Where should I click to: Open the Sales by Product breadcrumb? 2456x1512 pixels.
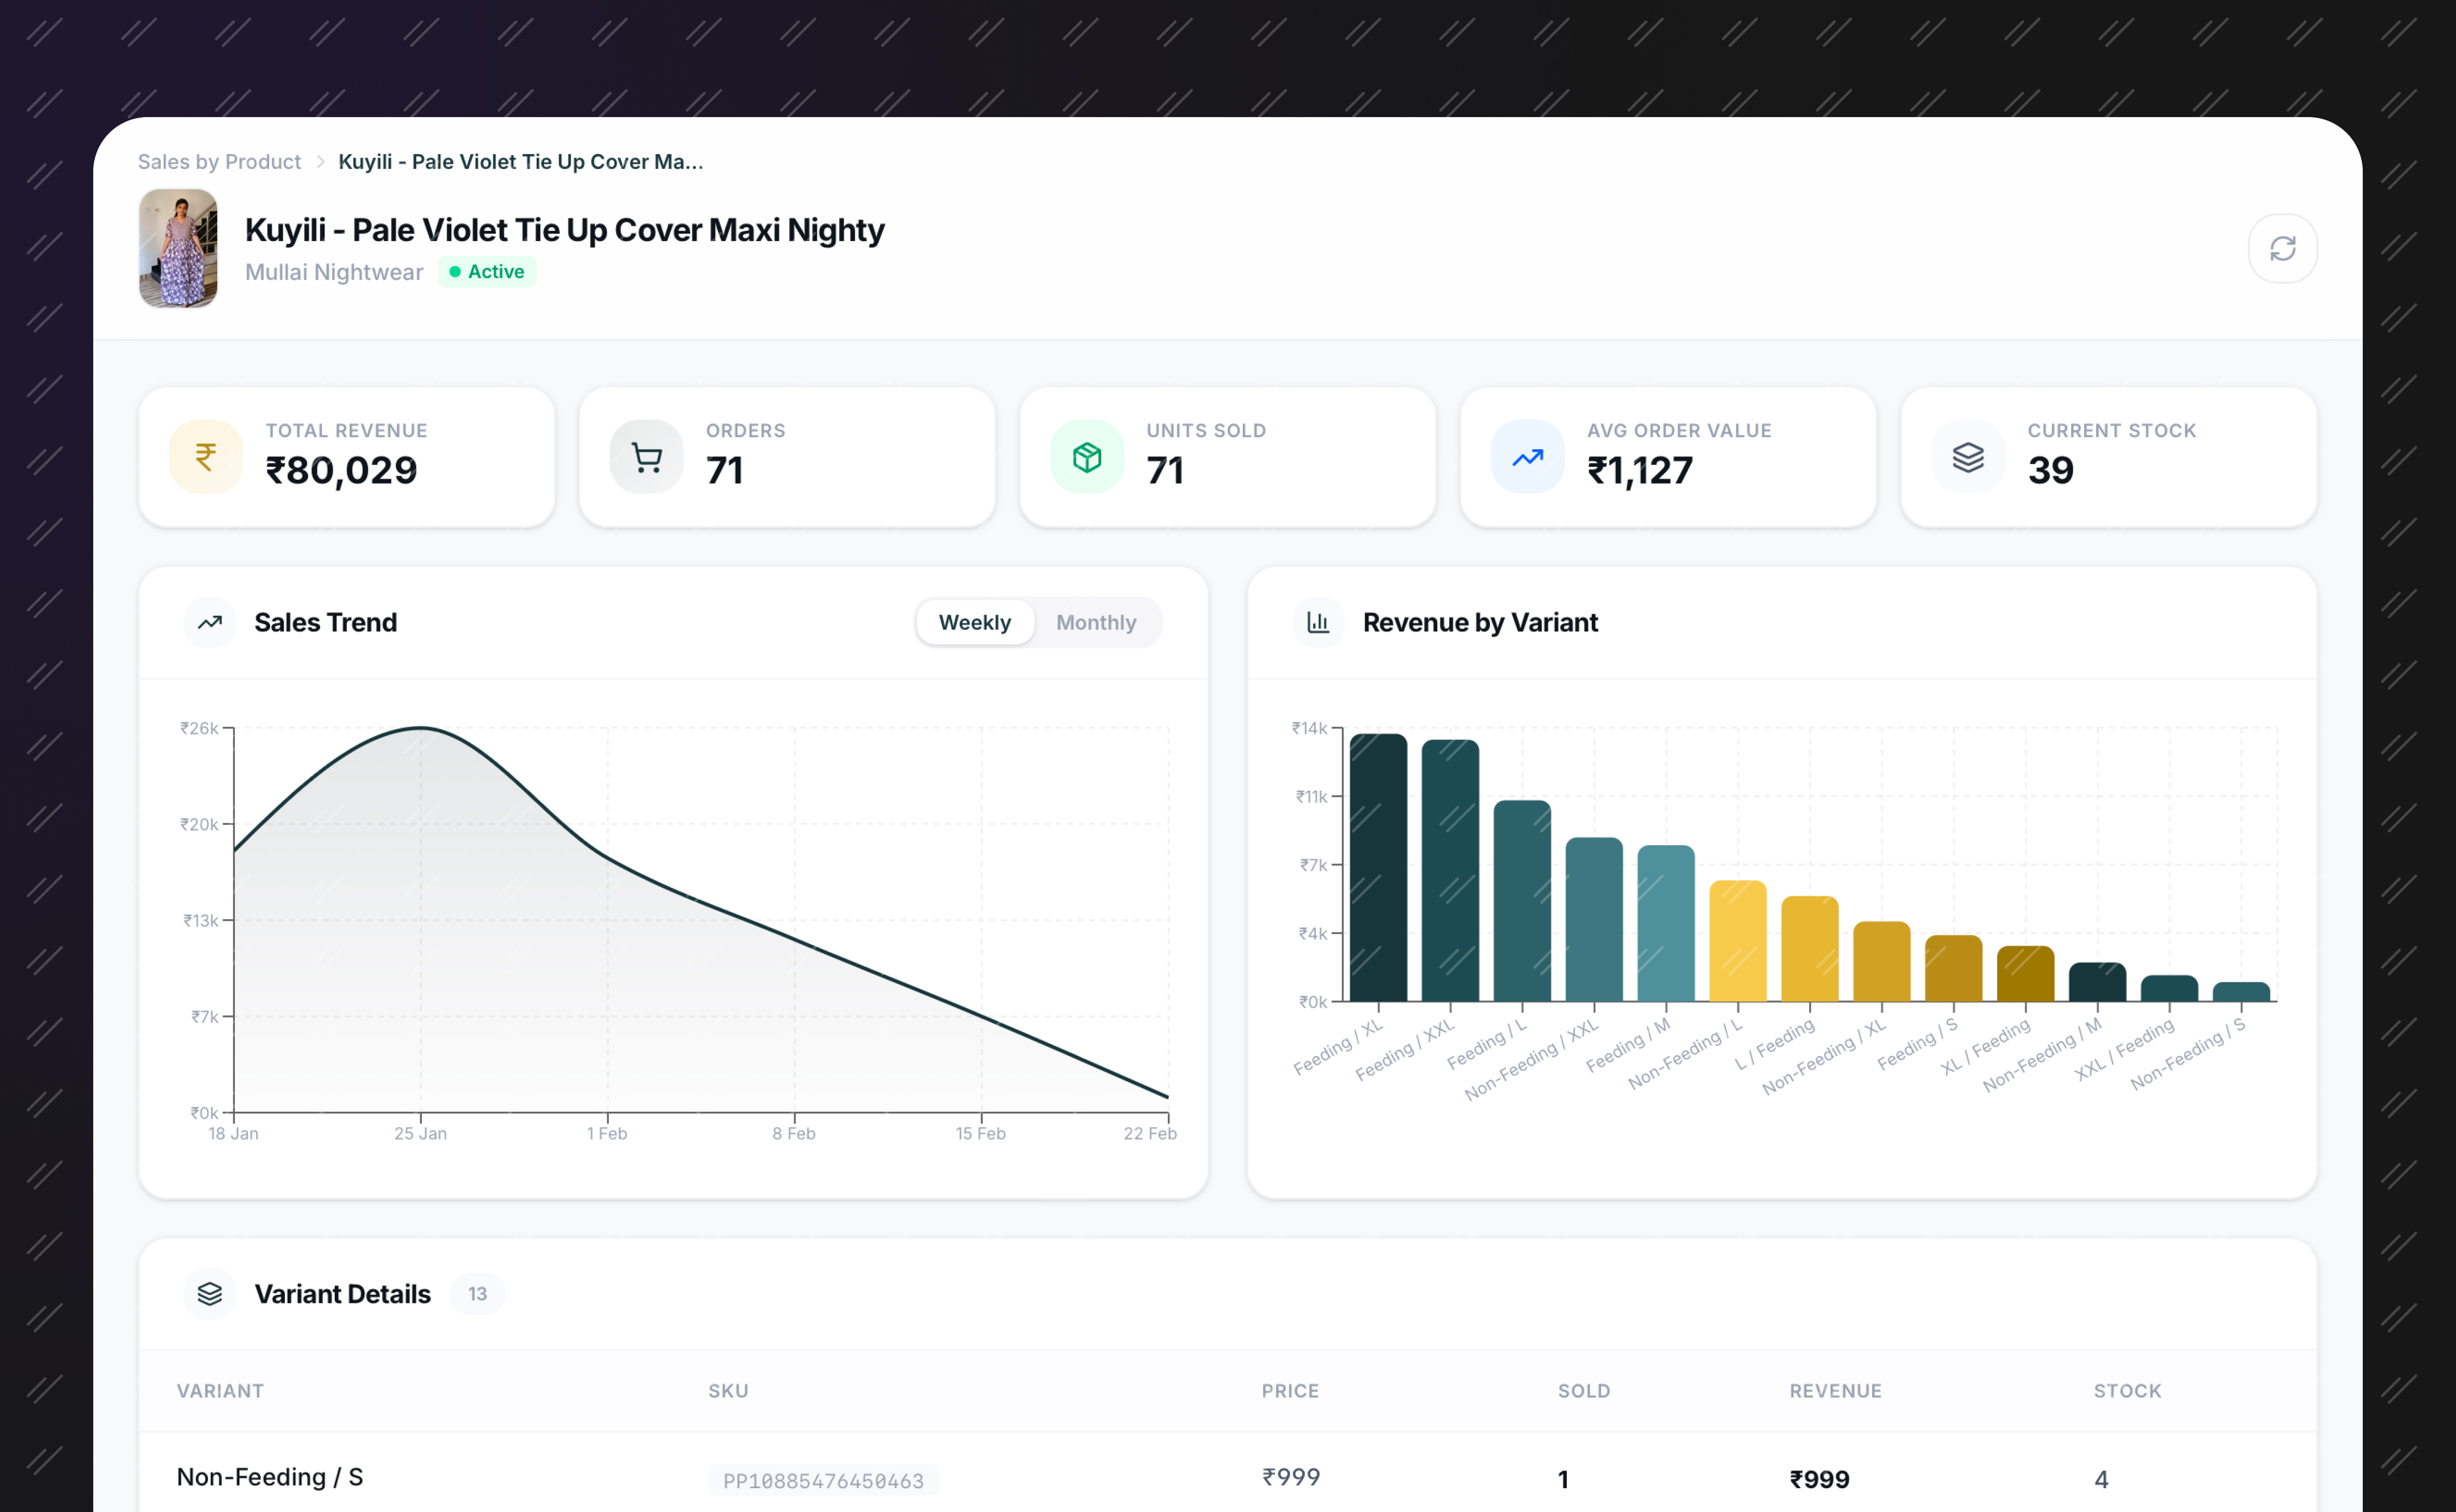(x=219, y=161)
